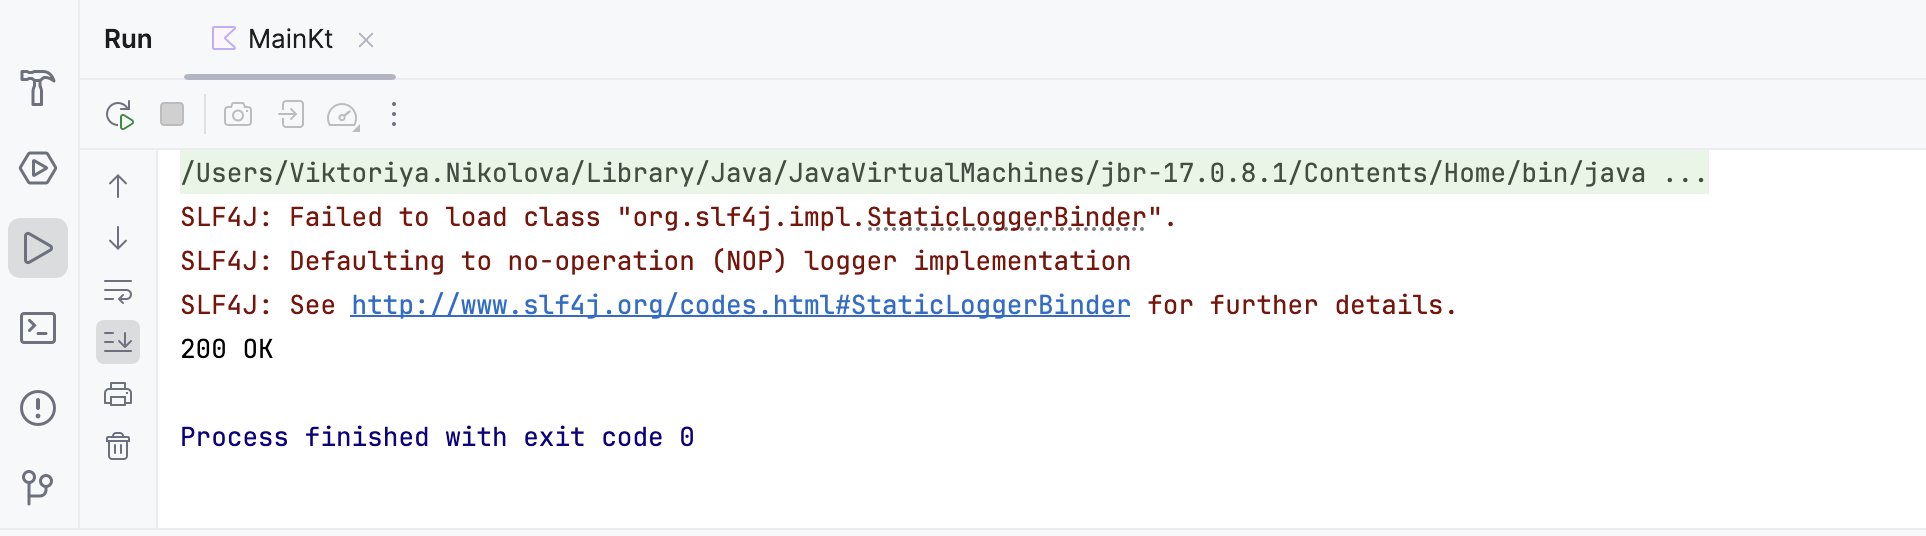The height and width of the screenshot is (536, 1926).
Task: Open the Build tool window hammer icon
Action: pos(38,88)
